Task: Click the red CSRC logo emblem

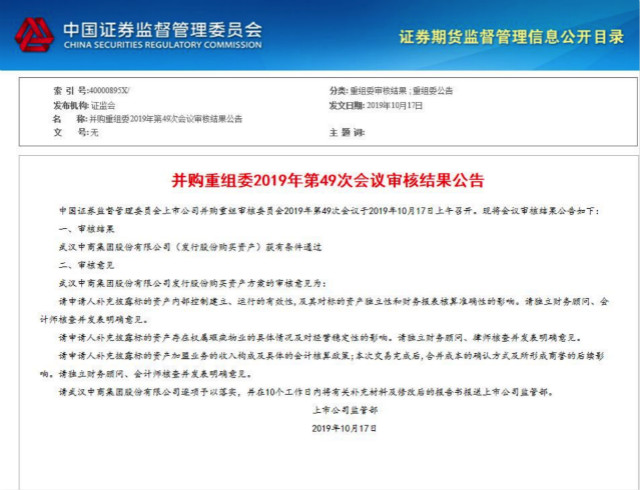Action: point(34,35)
